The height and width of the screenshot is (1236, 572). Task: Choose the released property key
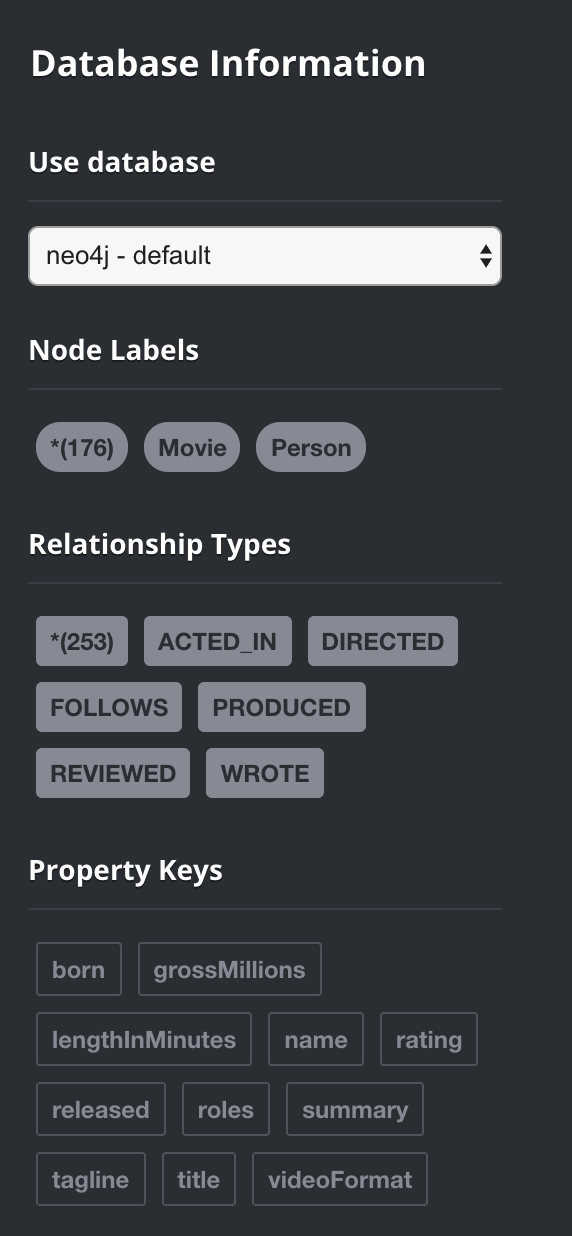[101, 1109]
